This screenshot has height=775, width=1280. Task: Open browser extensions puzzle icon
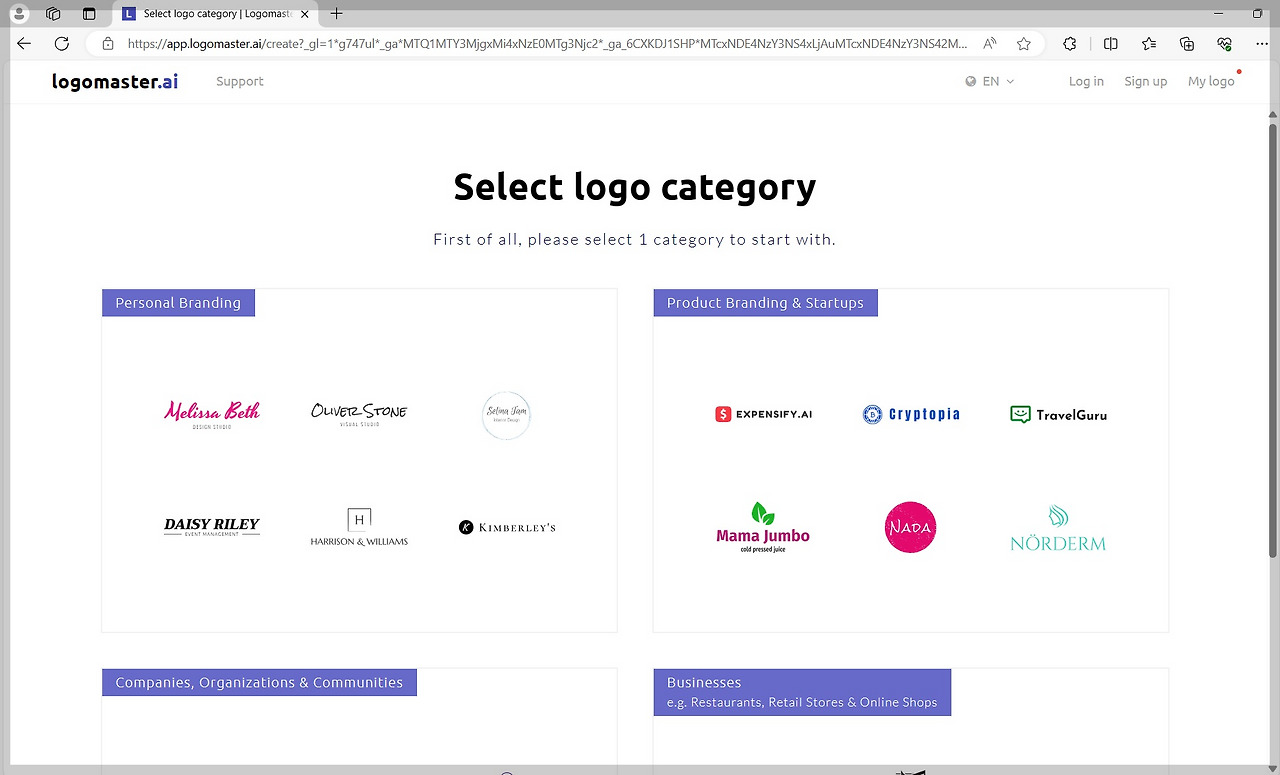[1070, 43]
